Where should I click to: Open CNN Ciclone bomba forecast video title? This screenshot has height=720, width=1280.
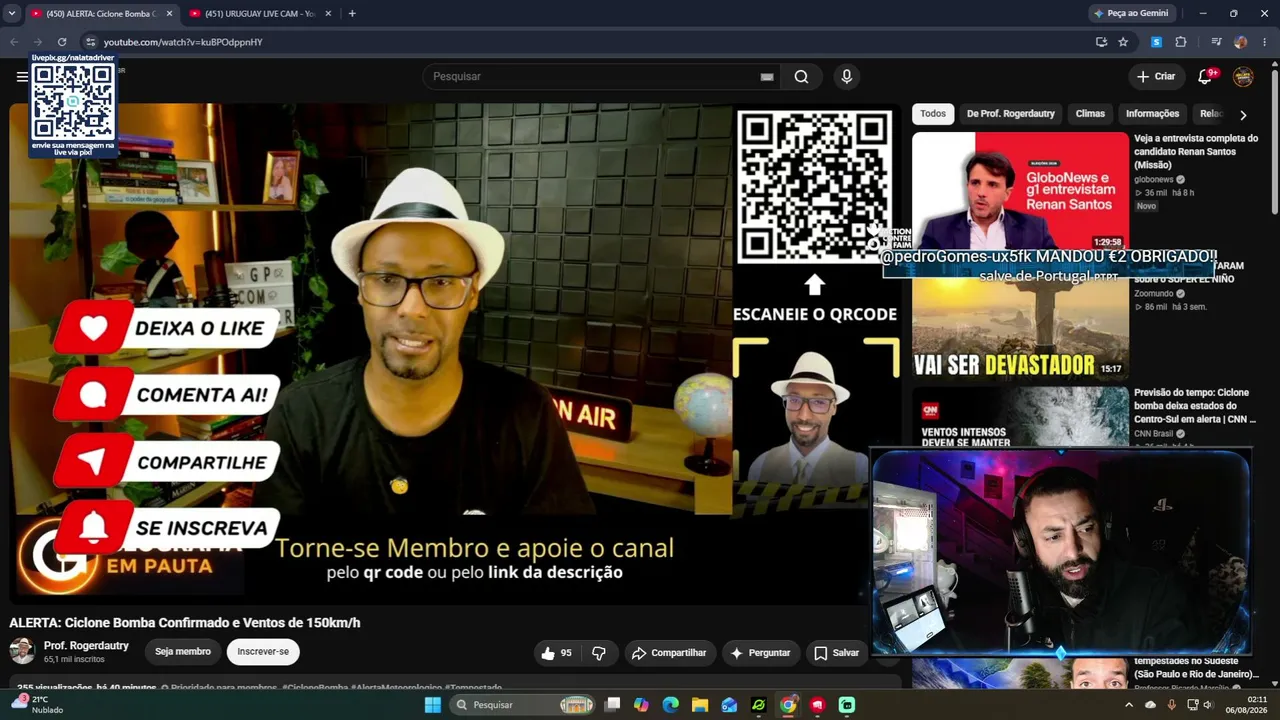point(1196,406)
